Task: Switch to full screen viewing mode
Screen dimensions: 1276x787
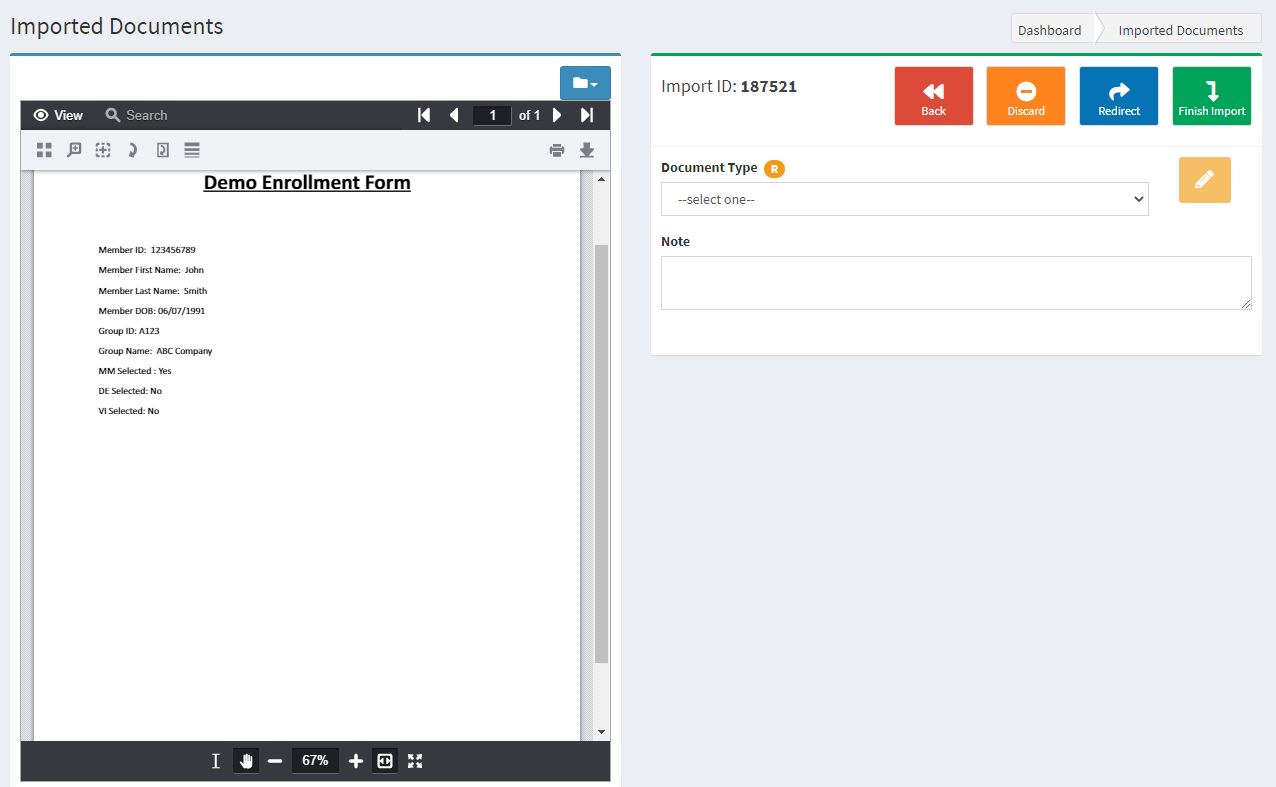Action: click(x=415, y=761)
